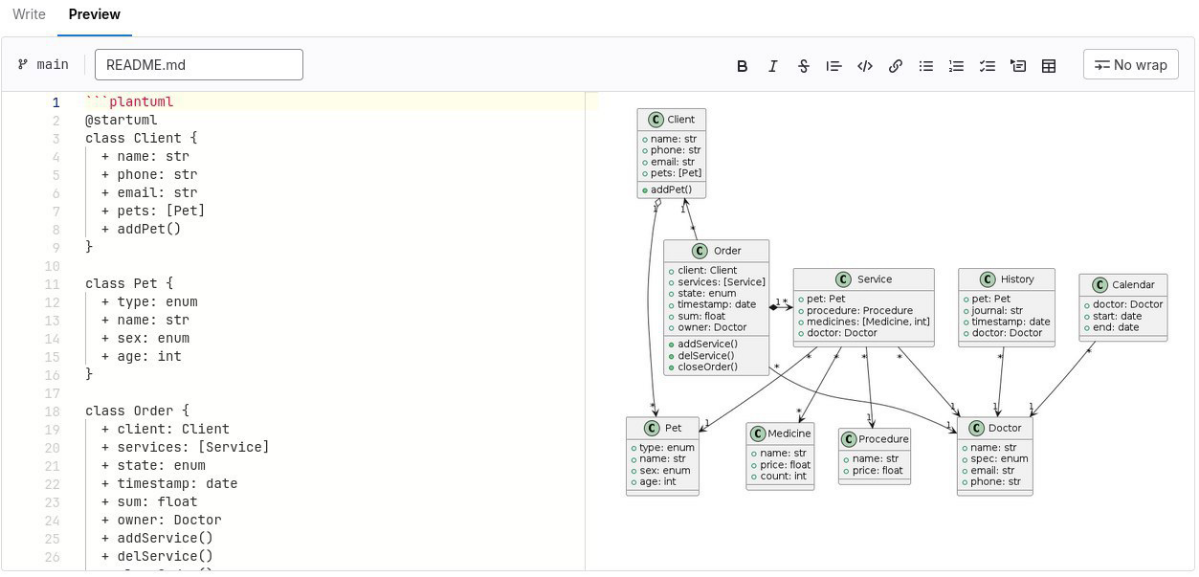The width and height of the screenshot is (1199, 577).
Task: Click the Pet class icon in the diagram
Action: 652,428
